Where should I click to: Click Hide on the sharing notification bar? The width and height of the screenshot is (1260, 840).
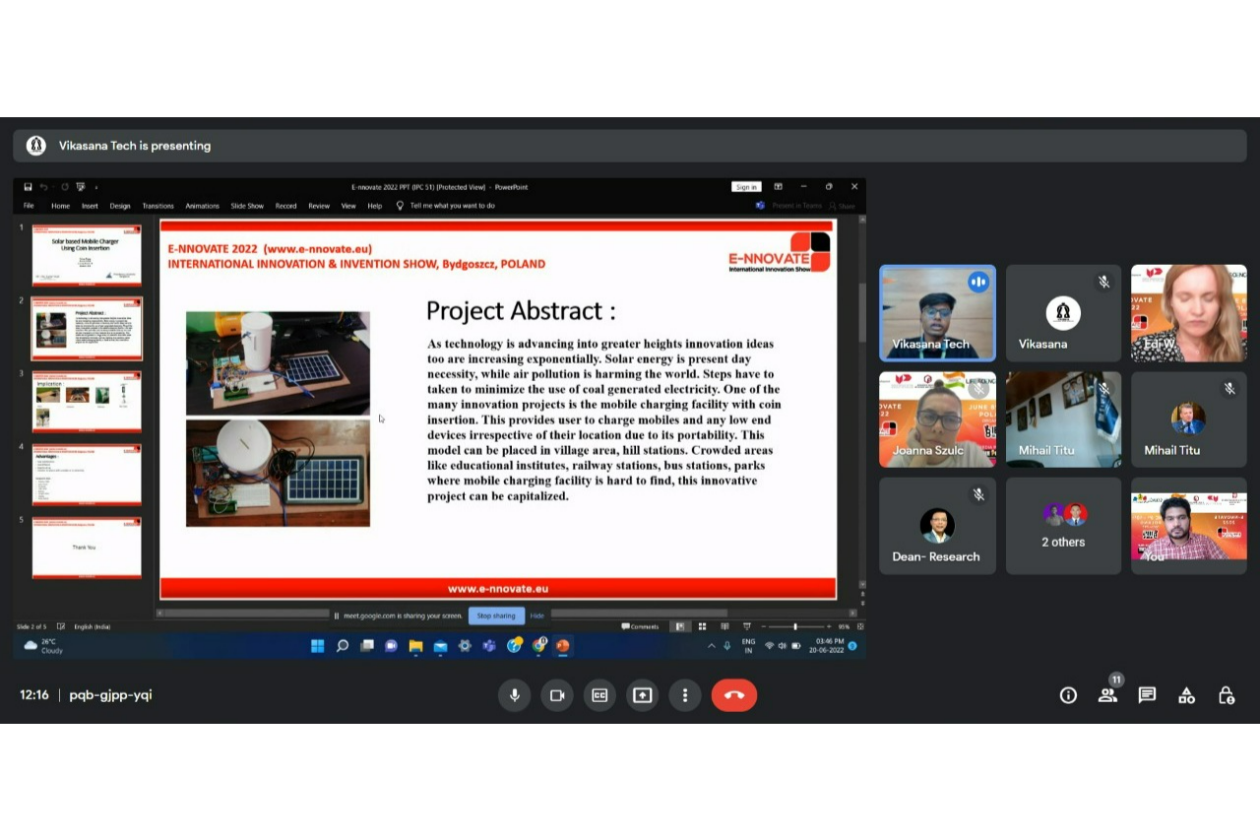(537, 616)
